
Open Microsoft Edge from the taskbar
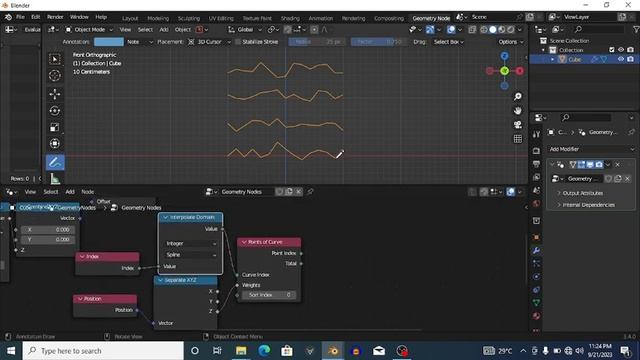click(x=264, y=351)
